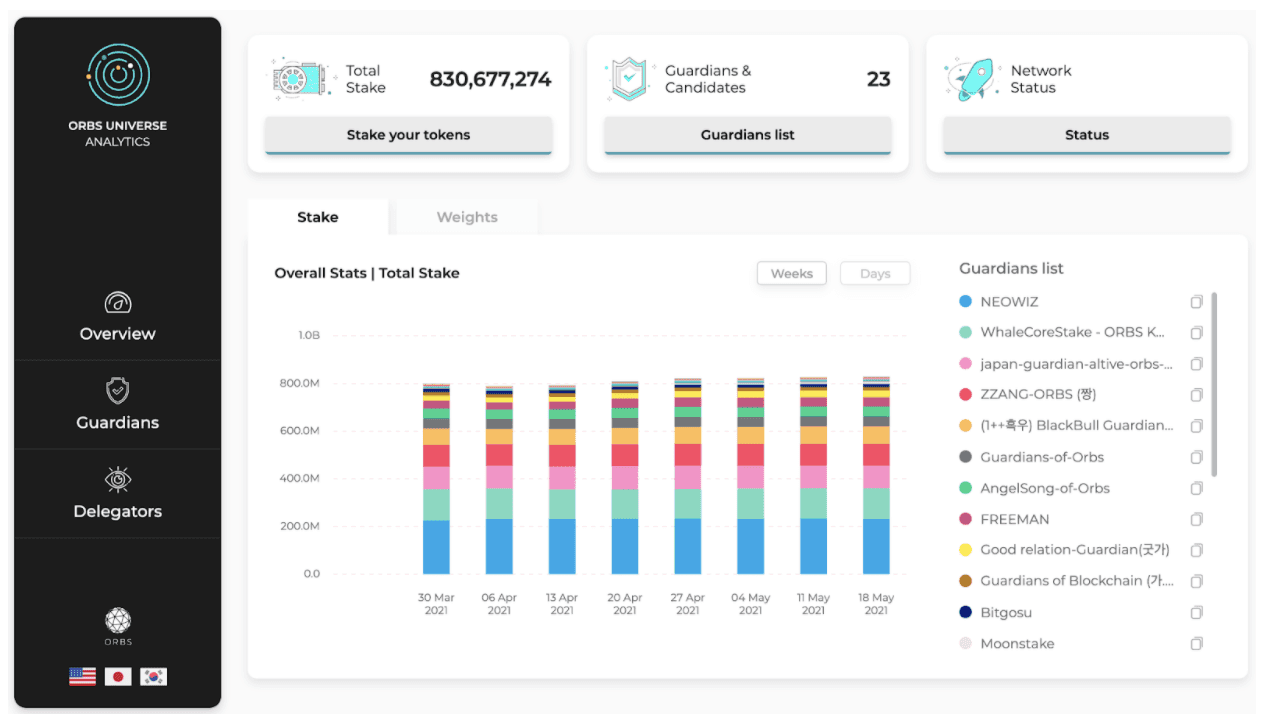The height and width of the screenshot is (722, 1264).
Task: Click the 11 May 2021 stacked bar
Action: point(814,475)
